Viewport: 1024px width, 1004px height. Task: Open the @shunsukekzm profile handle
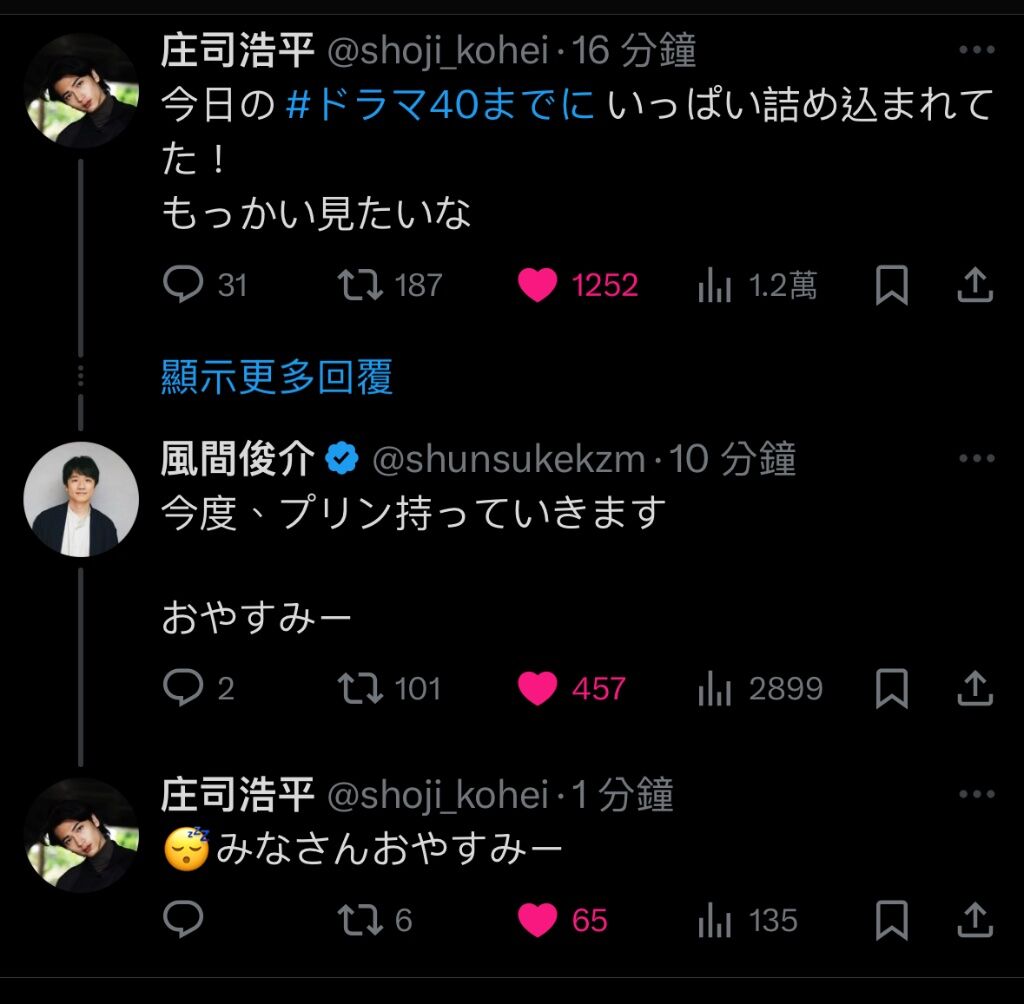(x=508, y=459)
